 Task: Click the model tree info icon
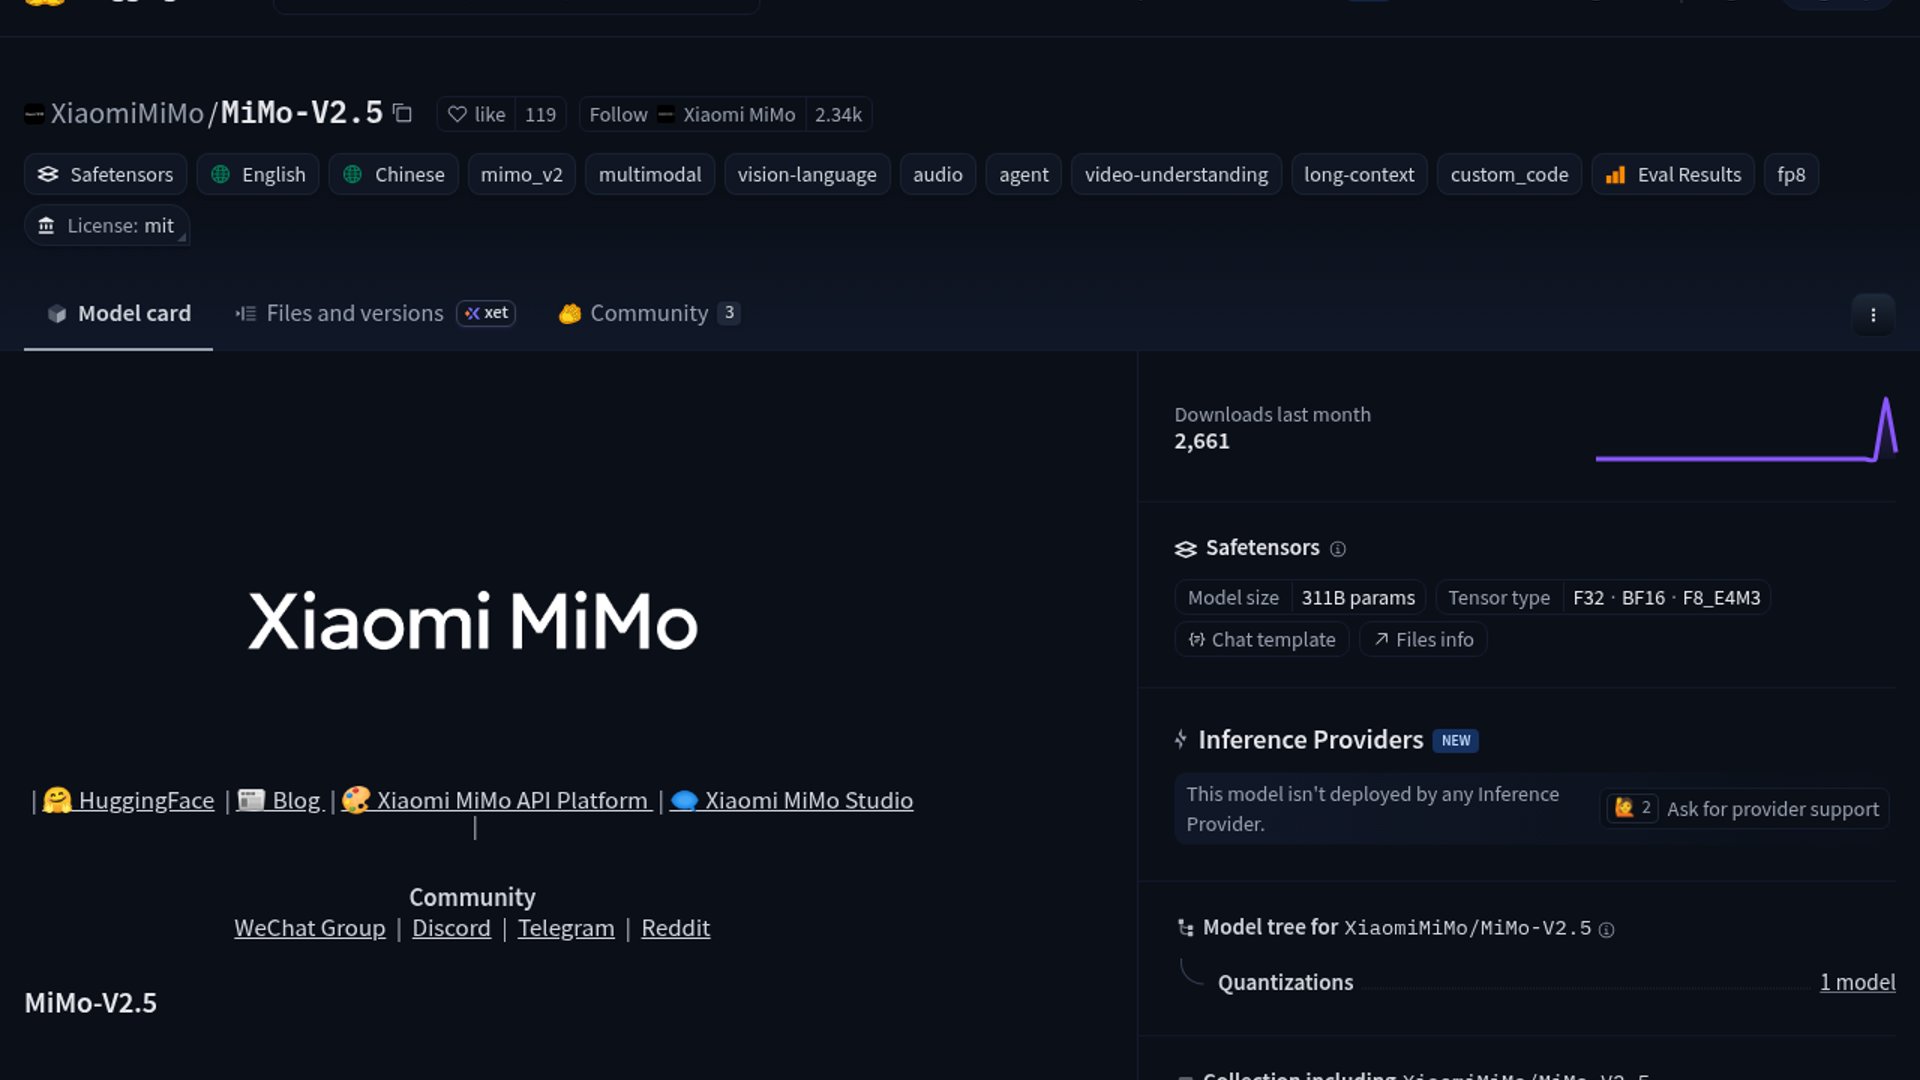coord(1606,930)
